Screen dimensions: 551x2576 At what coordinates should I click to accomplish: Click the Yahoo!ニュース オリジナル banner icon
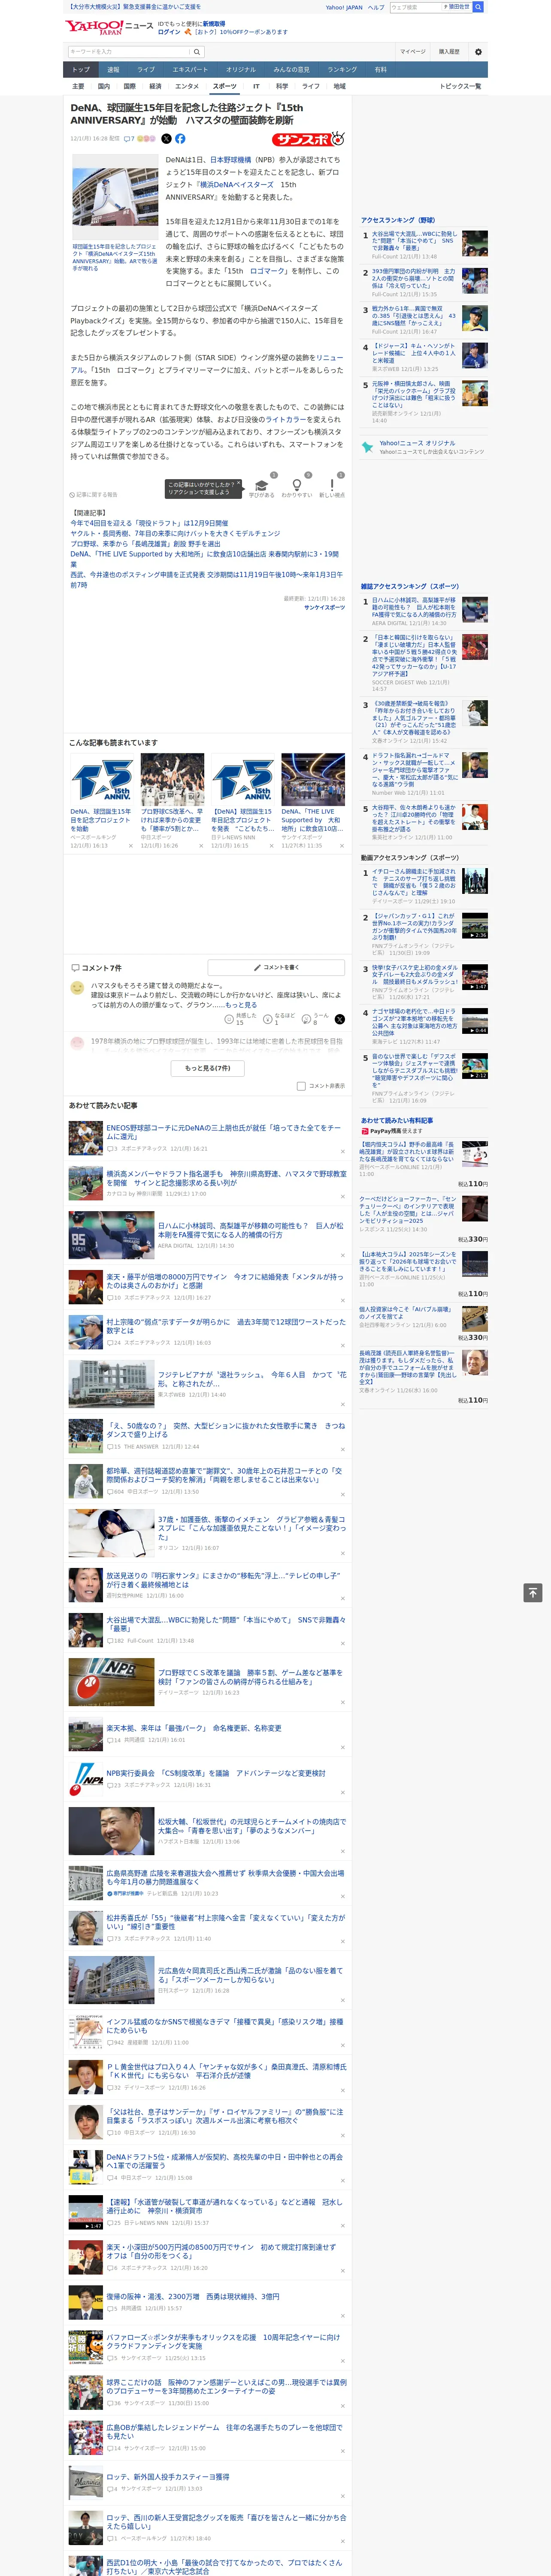(368, 448)
